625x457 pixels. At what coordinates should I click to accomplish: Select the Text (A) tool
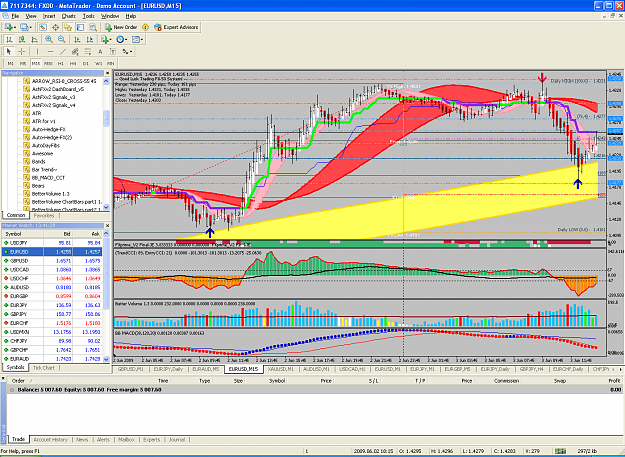pos(100,51)
